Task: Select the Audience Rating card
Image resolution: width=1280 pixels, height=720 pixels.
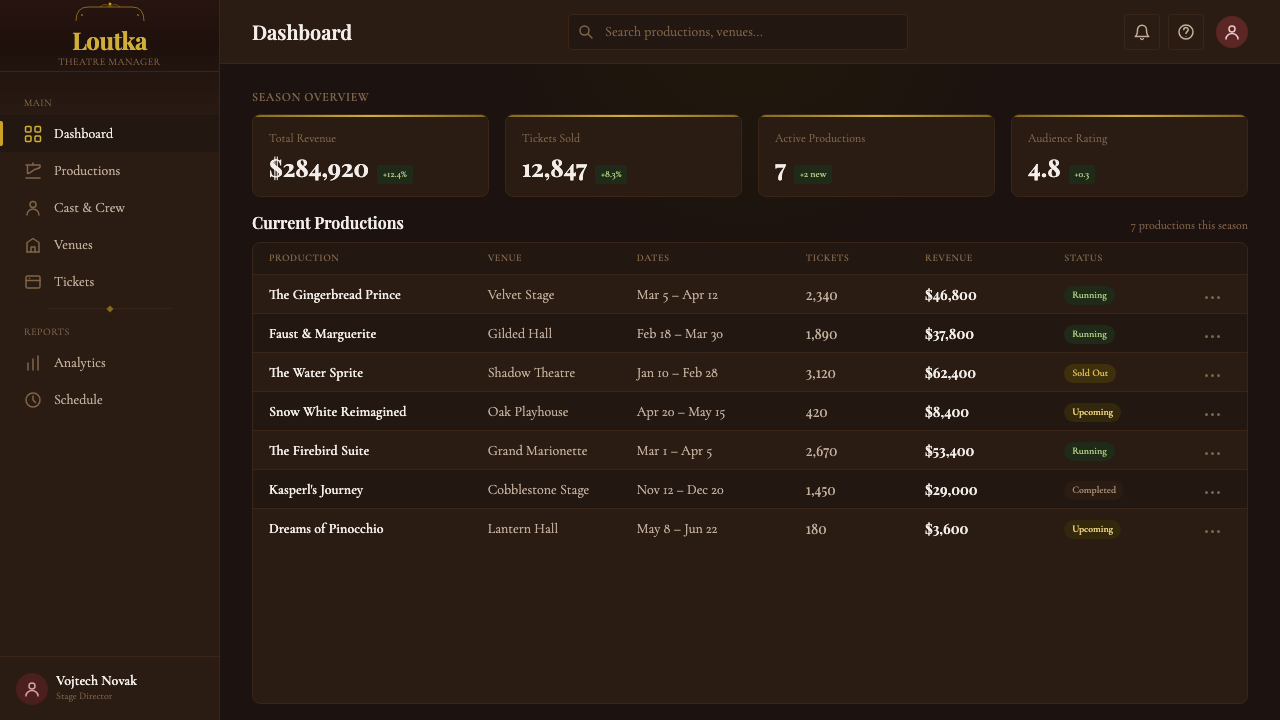Action: [1129, 156]
